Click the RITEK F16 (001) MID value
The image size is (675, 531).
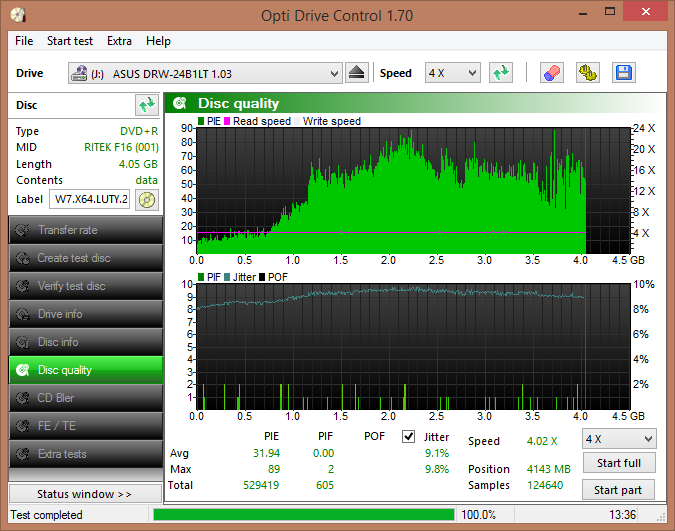tap(121, 147)
